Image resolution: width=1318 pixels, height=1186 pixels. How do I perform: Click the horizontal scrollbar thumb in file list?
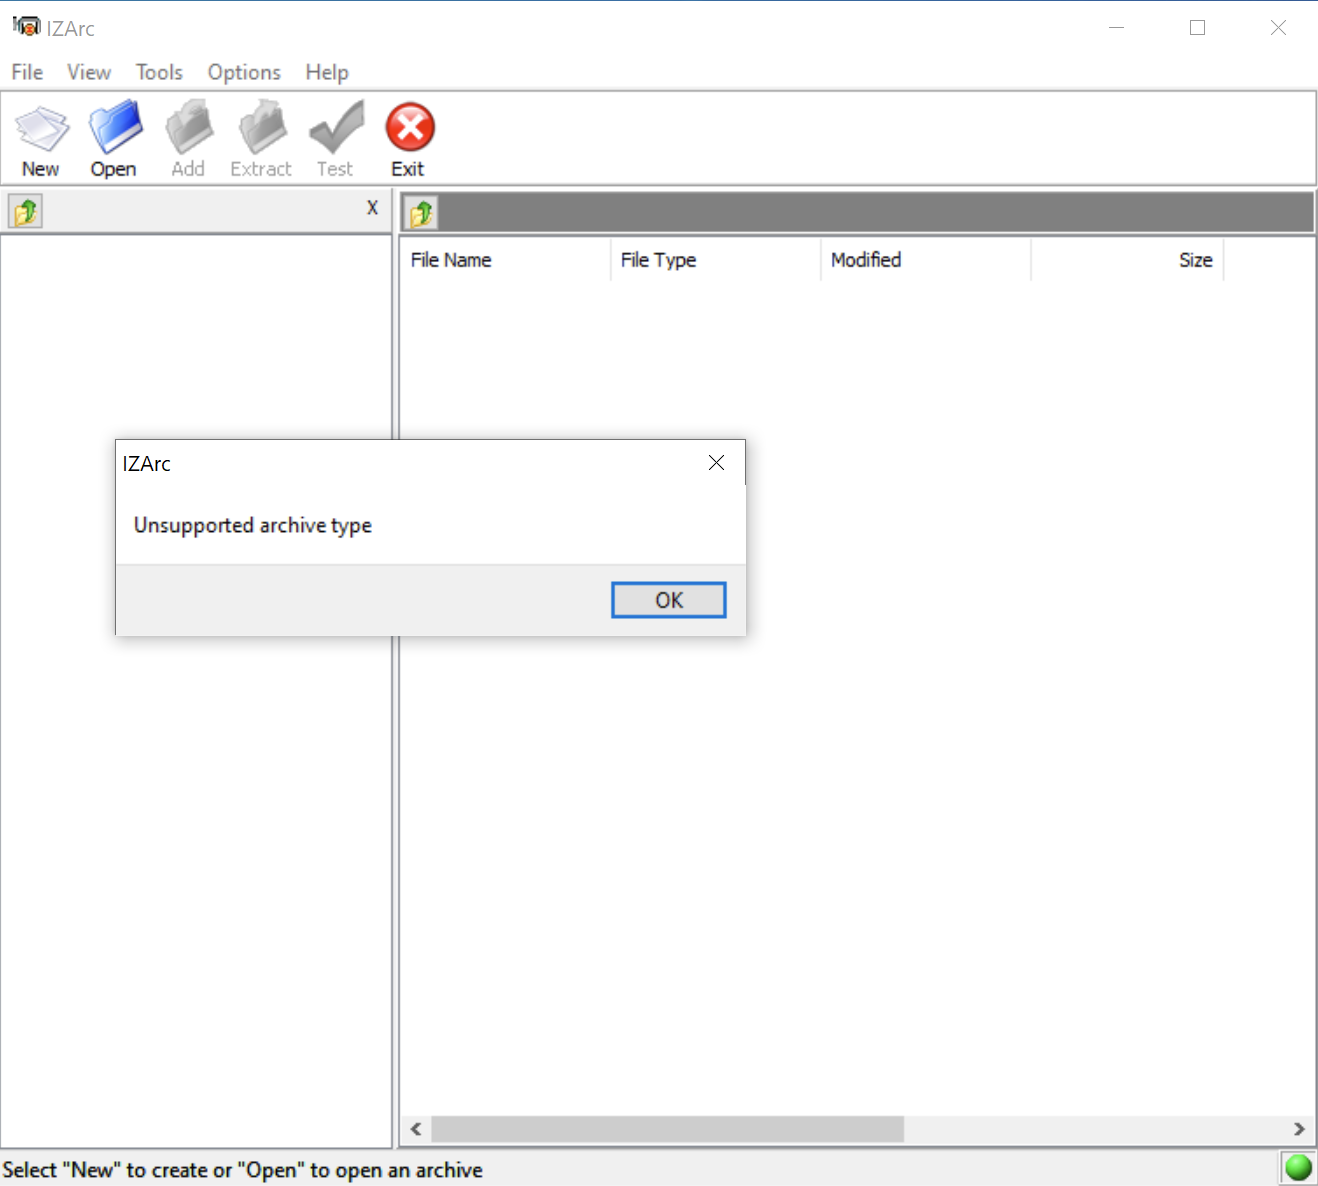tap(667, 1129)
